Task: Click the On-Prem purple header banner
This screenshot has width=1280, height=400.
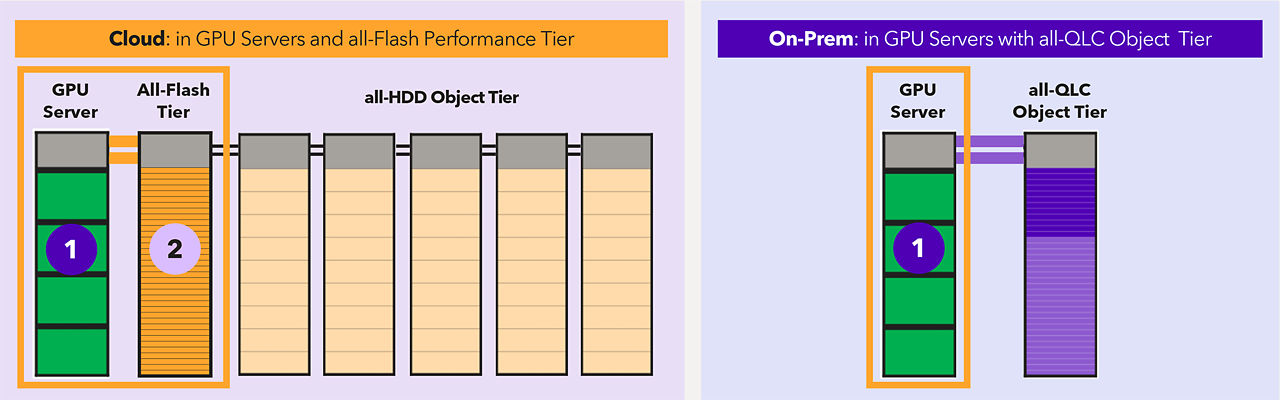Action: tap(990, 39)
